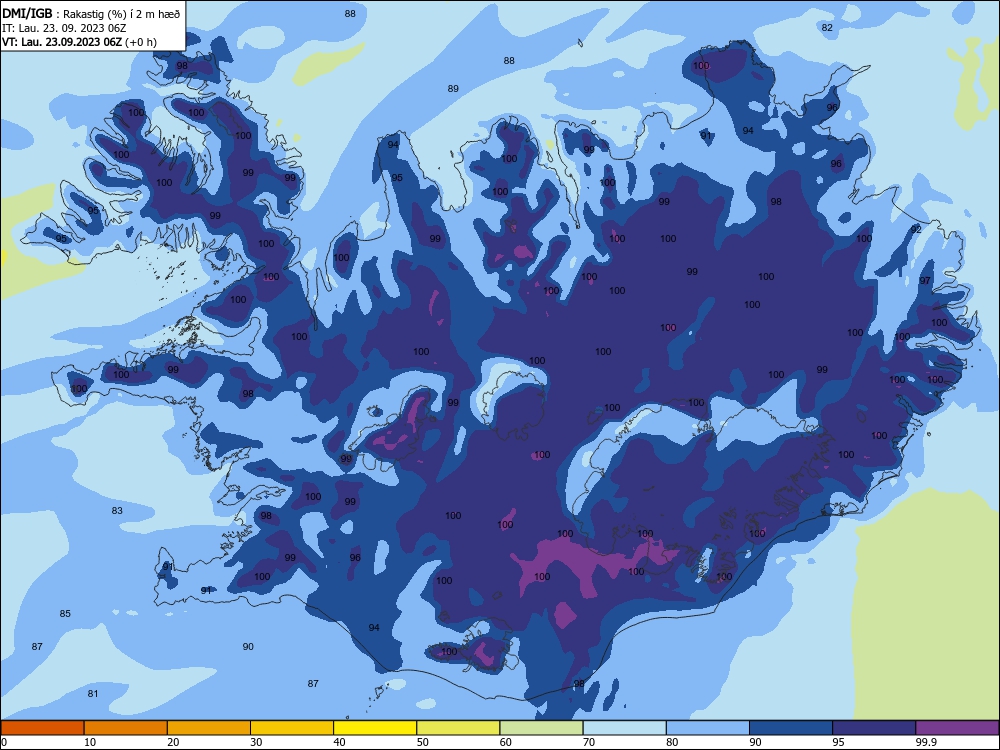Viewport: 1000px width, 750px height.
Task: Click the 'VT: Lau. 23.09.2023 06Z (+0 h)' line
Action: pyautogui.click(x=79, y=42)
